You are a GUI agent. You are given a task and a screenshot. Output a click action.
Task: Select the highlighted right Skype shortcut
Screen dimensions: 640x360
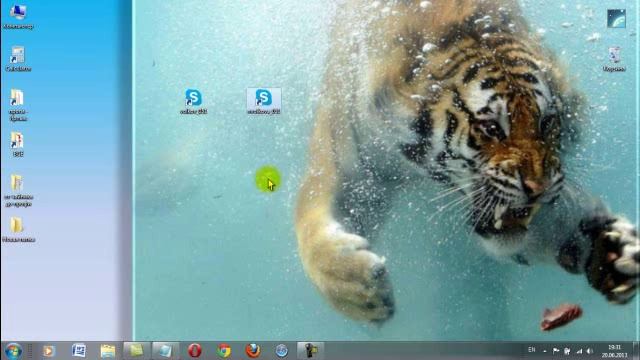264,101
